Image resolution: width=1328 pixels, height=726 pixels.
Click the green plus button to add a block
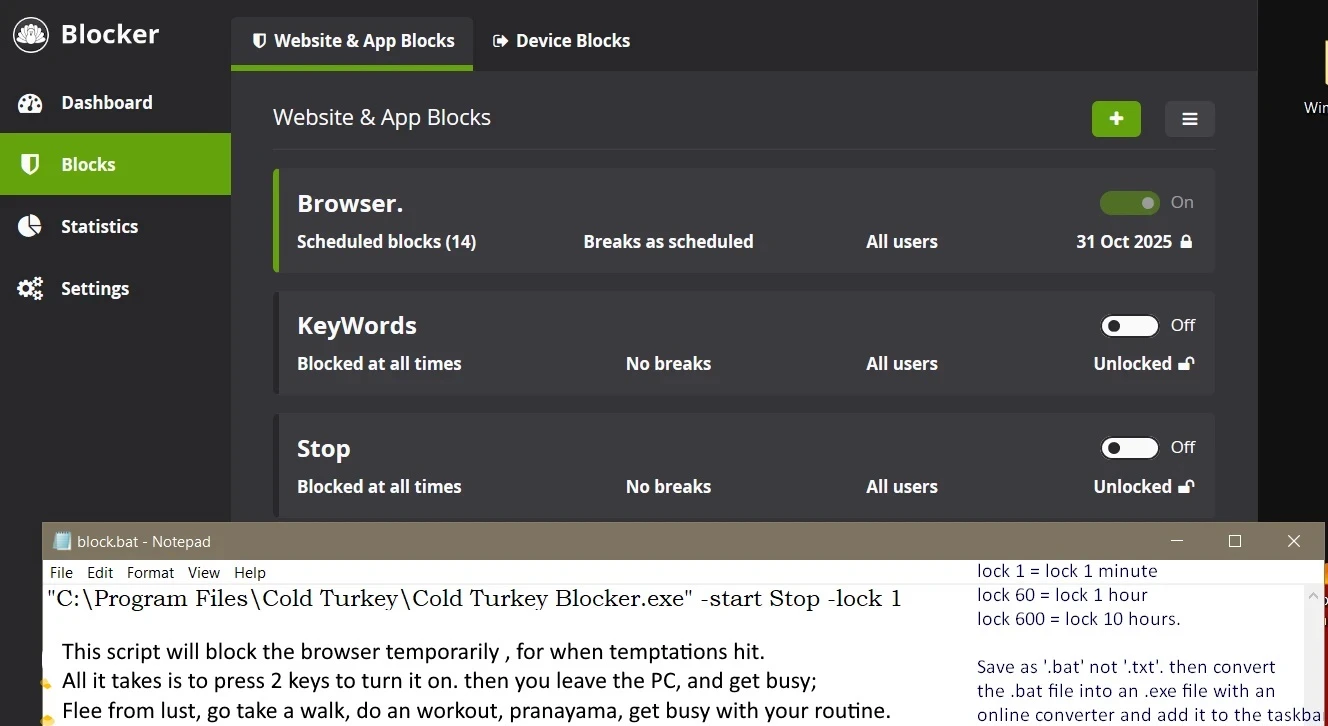tap(1116, 119)
